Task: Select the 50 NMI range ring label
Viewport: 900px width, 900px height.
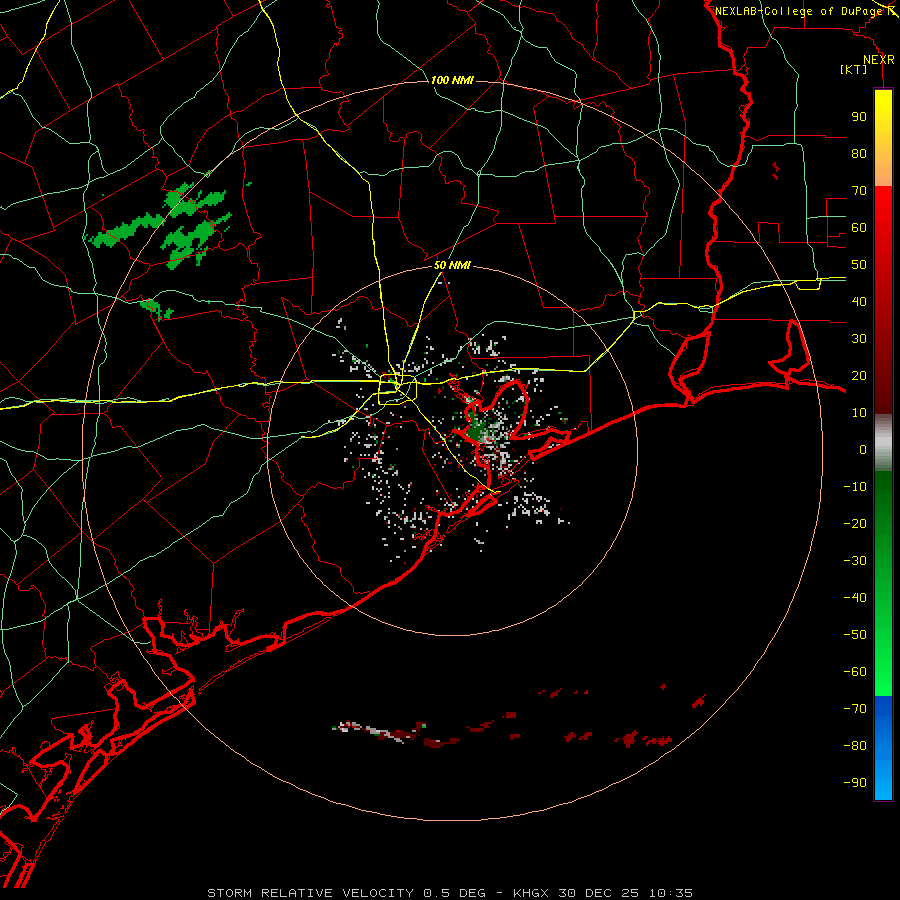Action: (x=452, y=265)
